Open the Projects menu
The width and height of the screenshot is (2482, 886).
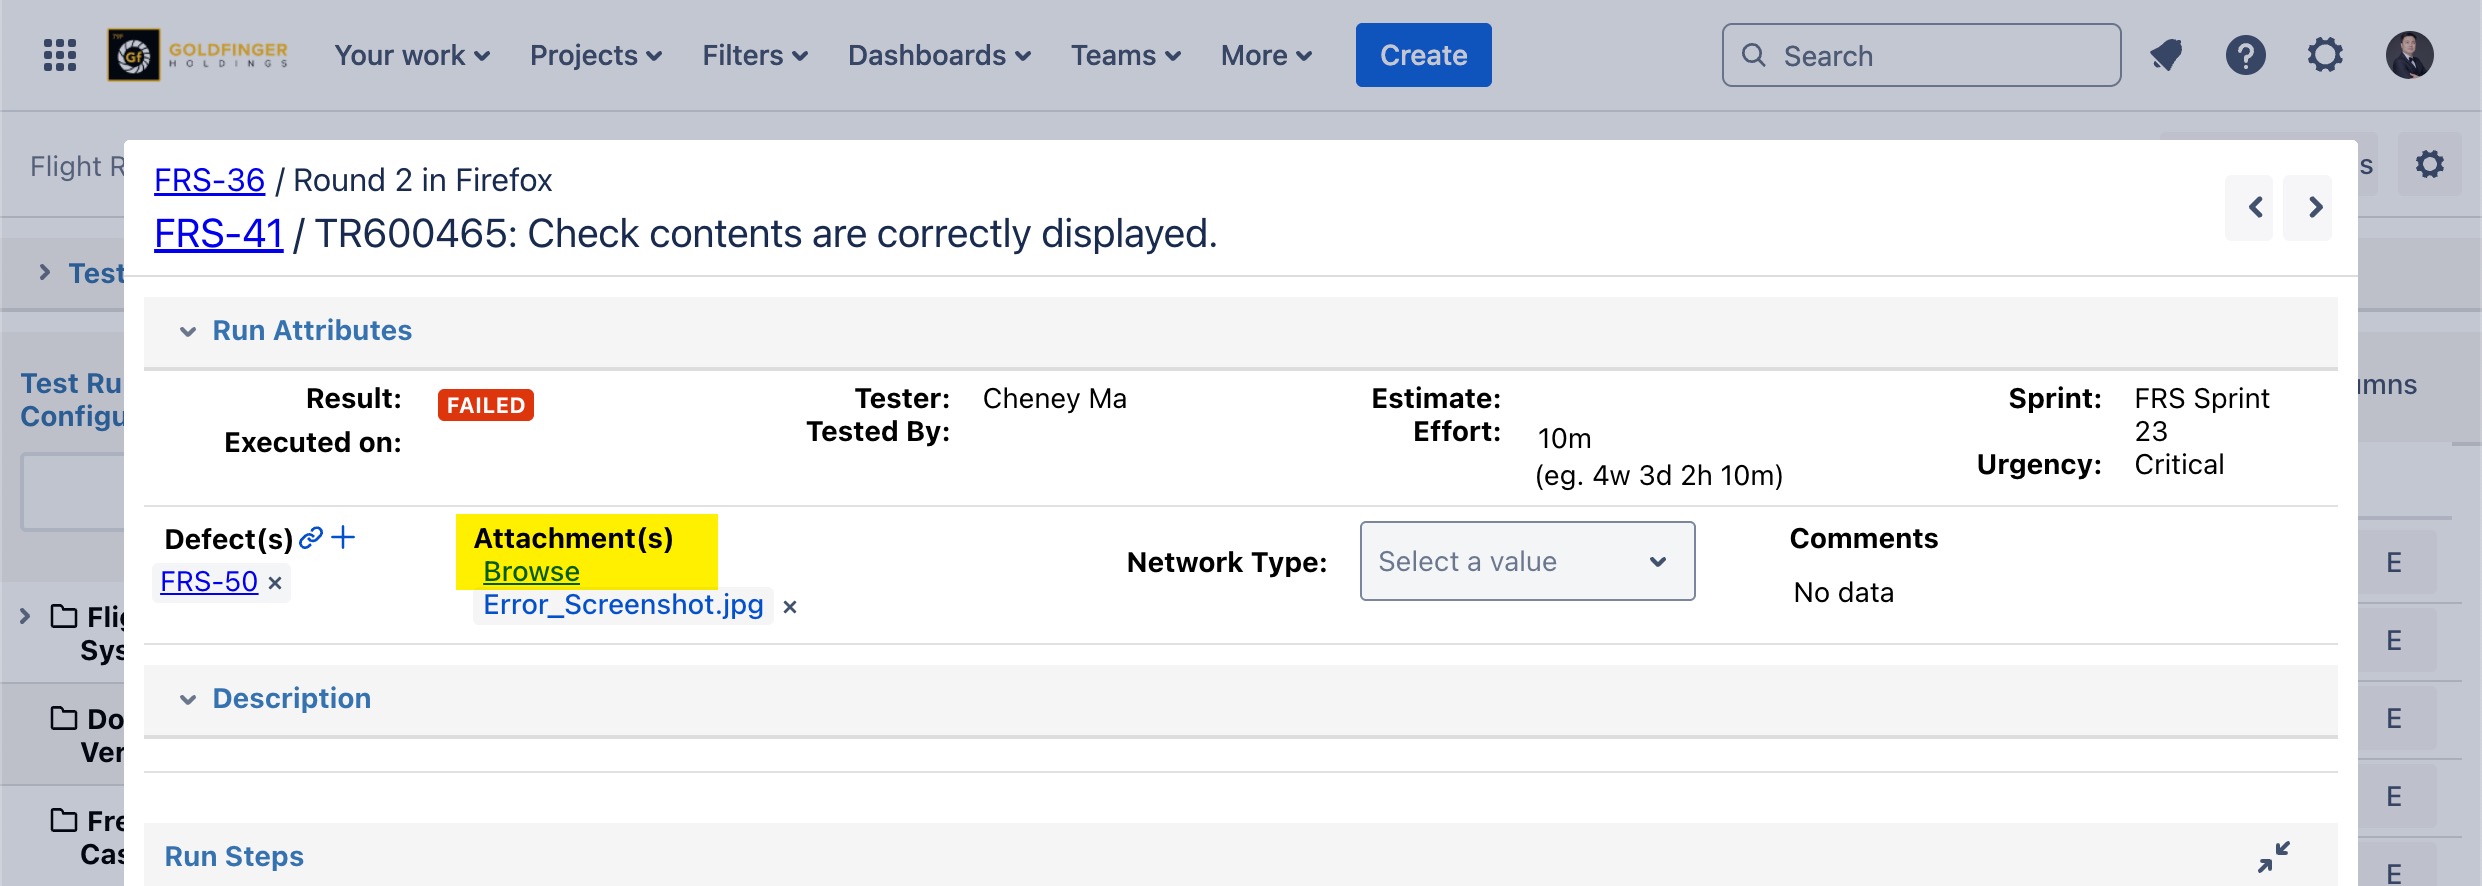tap(595, 55)
